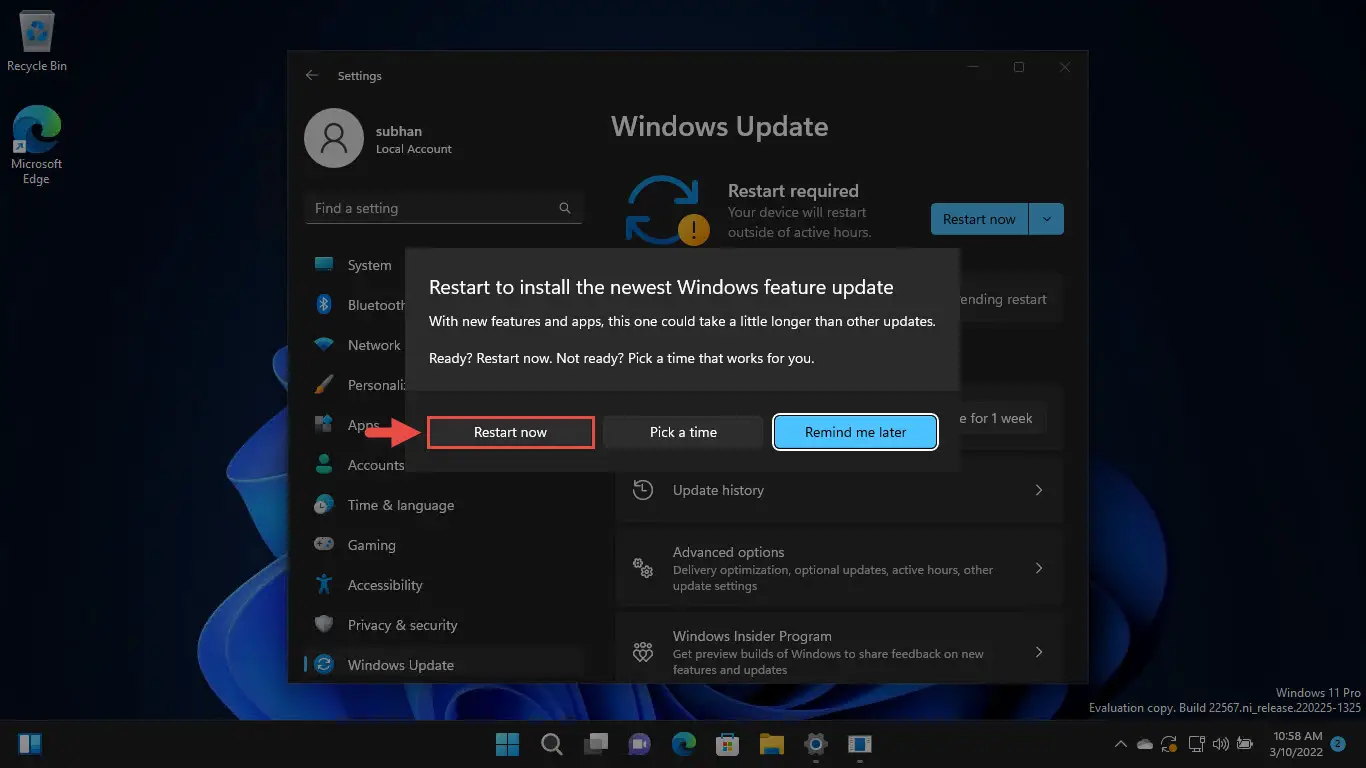1366x768 pixels.
Task: Show hidden tray icons chevron
Action: (1121, 744)
